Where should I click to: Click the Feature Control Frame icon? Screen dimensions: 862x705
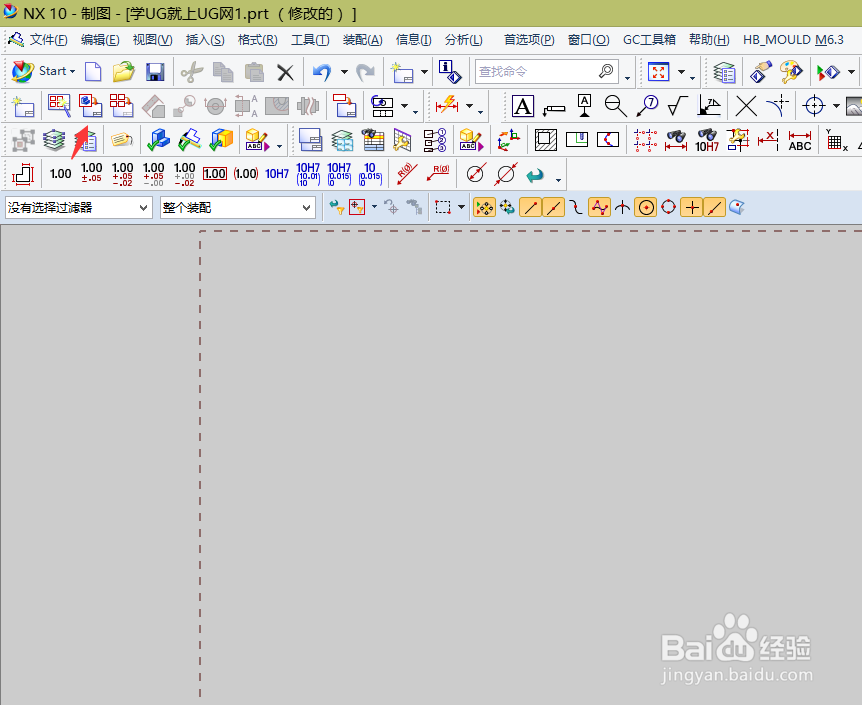pos(554,109)
